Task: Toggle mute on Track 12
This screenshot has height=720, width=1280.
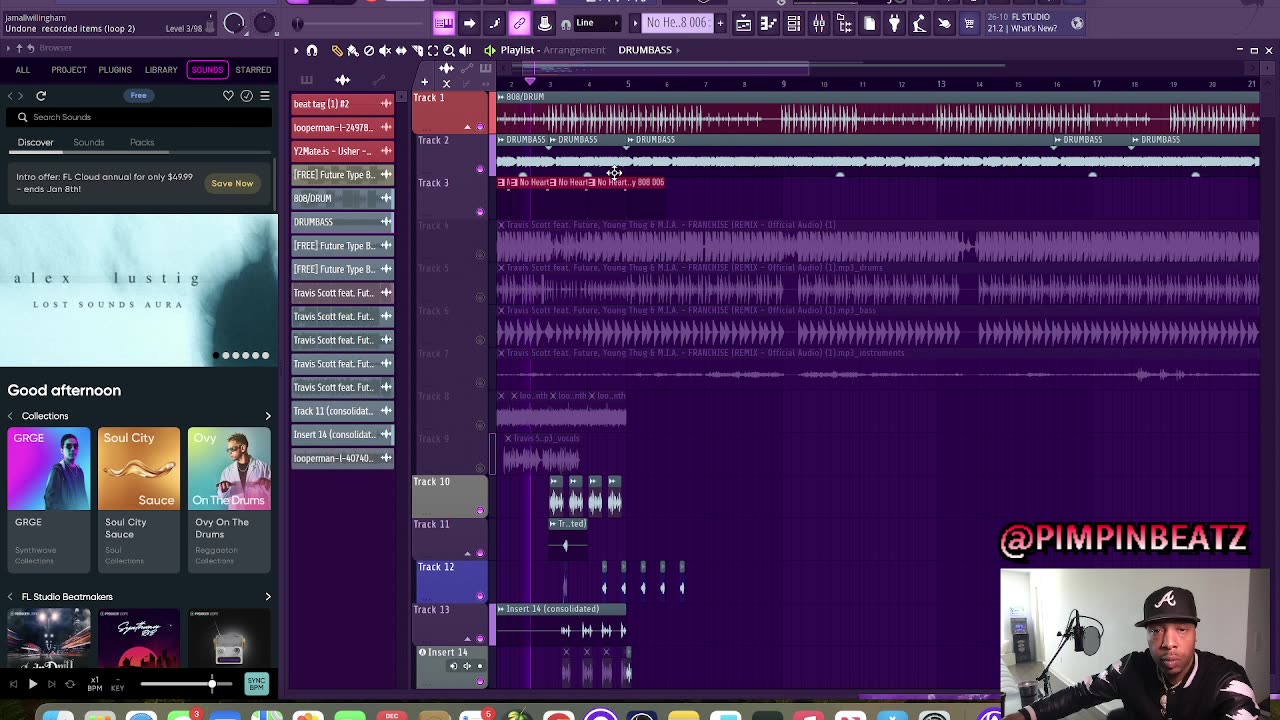Action: 480,596
